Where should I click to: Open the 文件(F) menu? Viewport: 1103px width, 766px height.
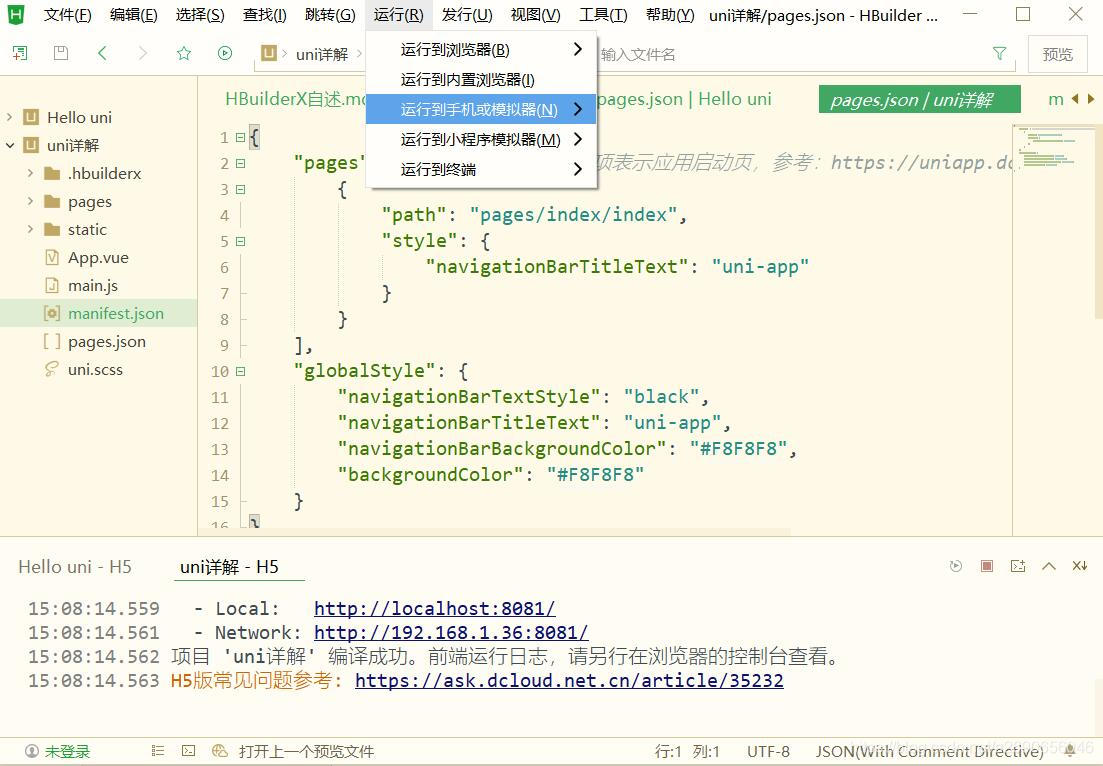click(68, 15)
